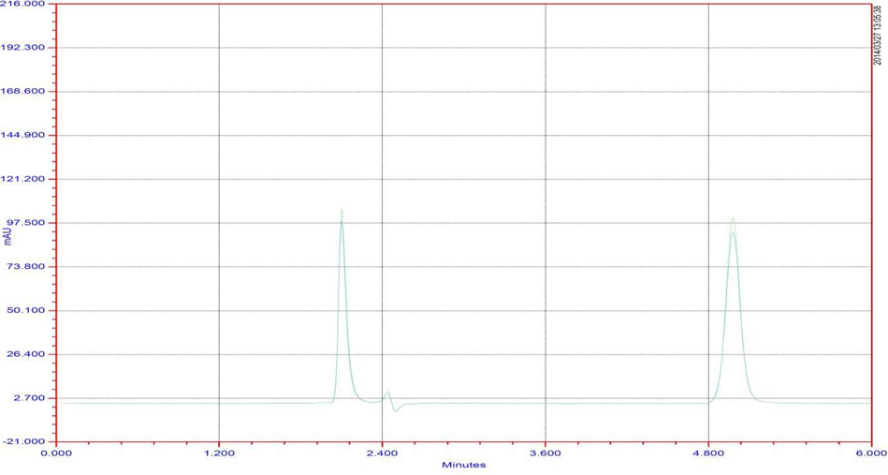The image size is (888, 475).
Task: Click the 144.900 y-axis tick label
Action: coord(26,135)
